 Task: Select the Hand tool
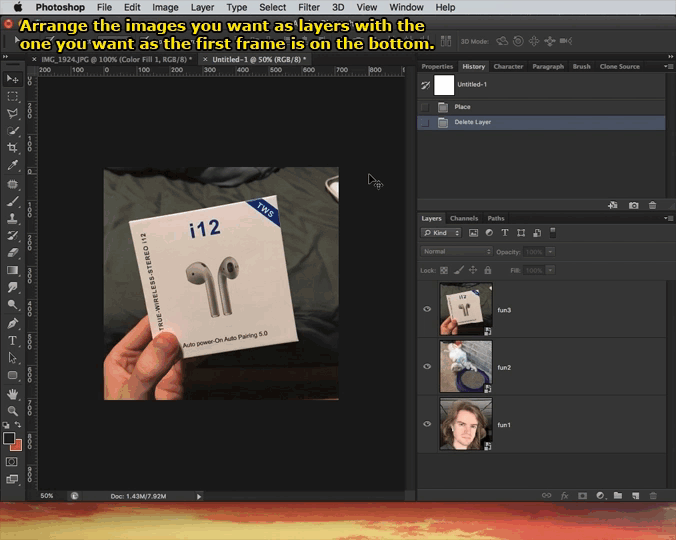coord(12,393)
